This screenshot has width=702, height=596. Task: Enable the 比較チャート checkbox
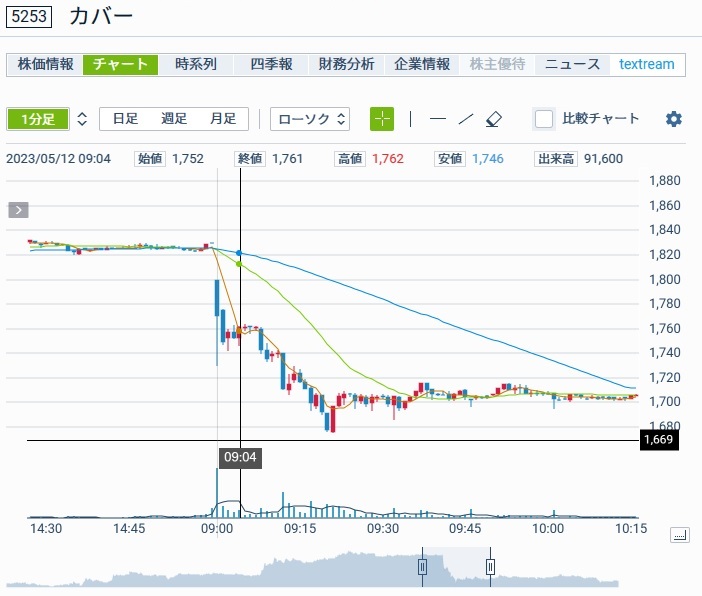(544, 118)
